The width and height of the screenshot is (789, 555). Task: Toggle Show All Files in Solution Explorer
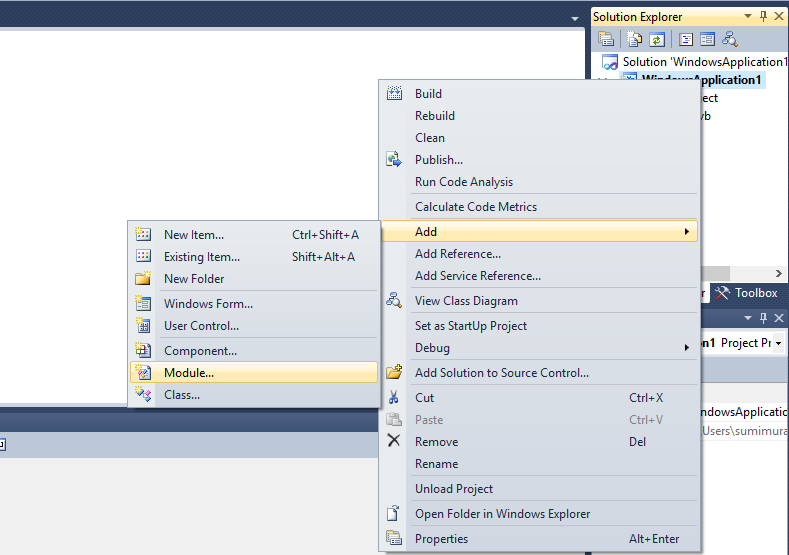click(635, 39)
